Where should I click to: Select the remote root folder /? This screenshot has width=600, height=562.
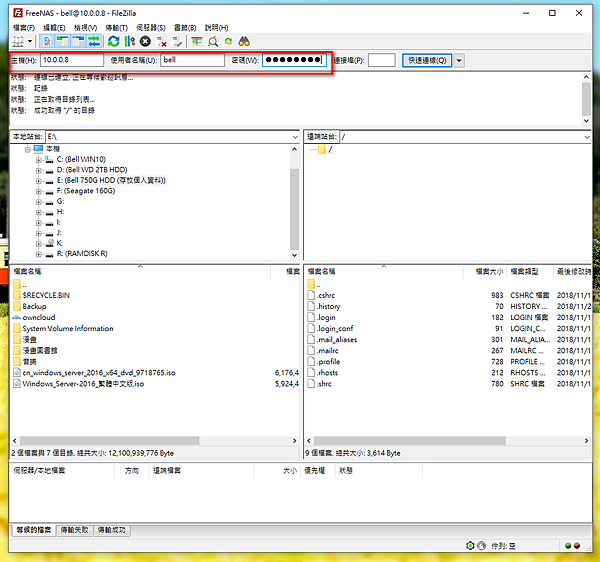330,149
